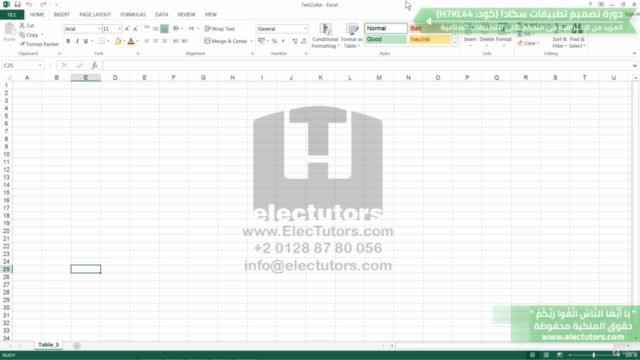Viewport: 640px width, 360px height.
Task: Apply cell borders icon
Action: click(x=102, y=41)
